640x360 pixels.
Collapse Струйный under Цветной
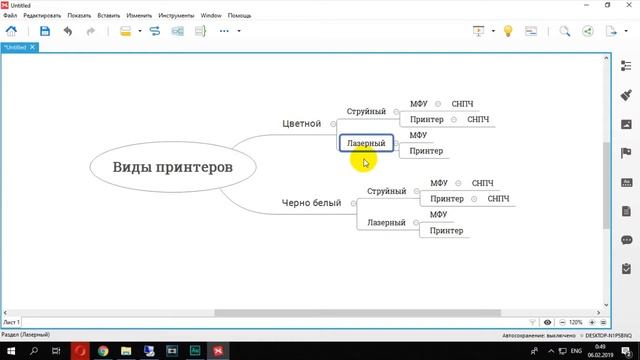(396, 111)
